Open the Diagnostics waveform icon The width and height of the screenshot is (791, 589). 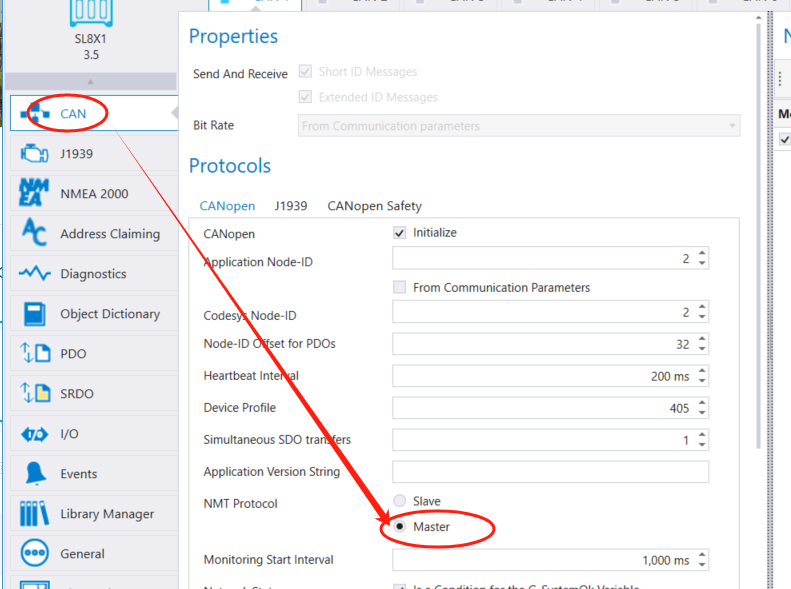pyautogui.click(x=35, y=274)
